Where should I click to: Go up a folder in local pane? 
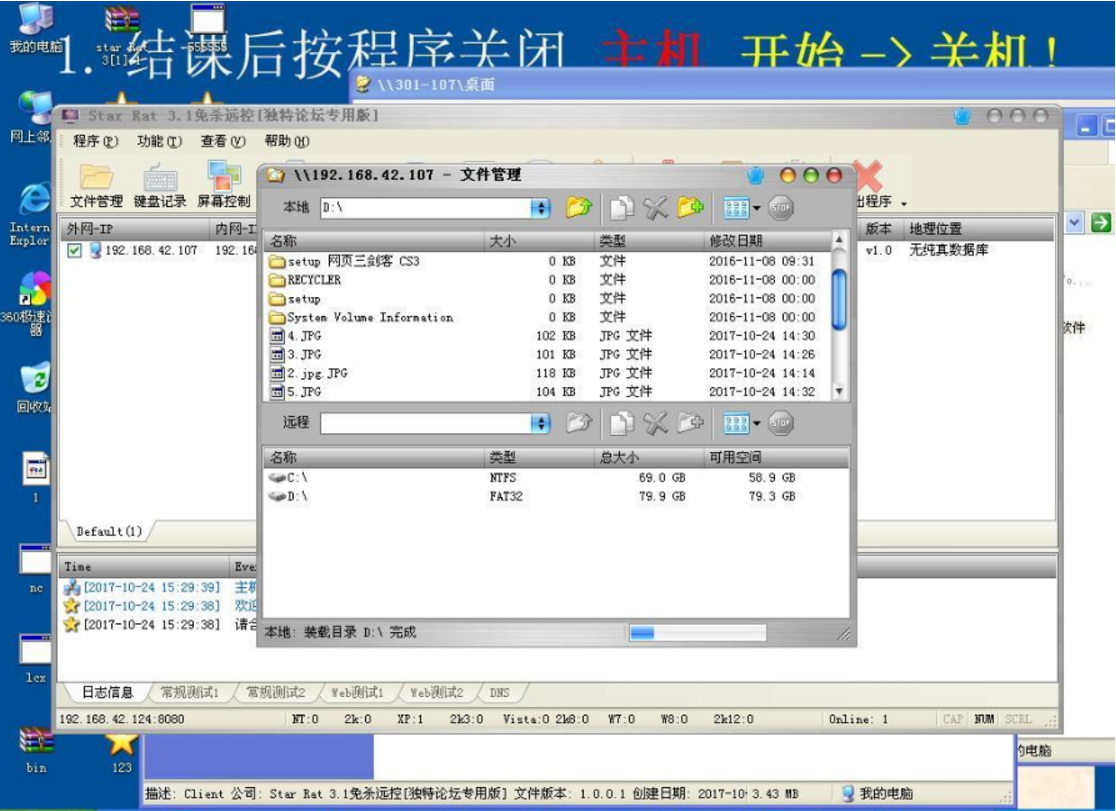579,207
